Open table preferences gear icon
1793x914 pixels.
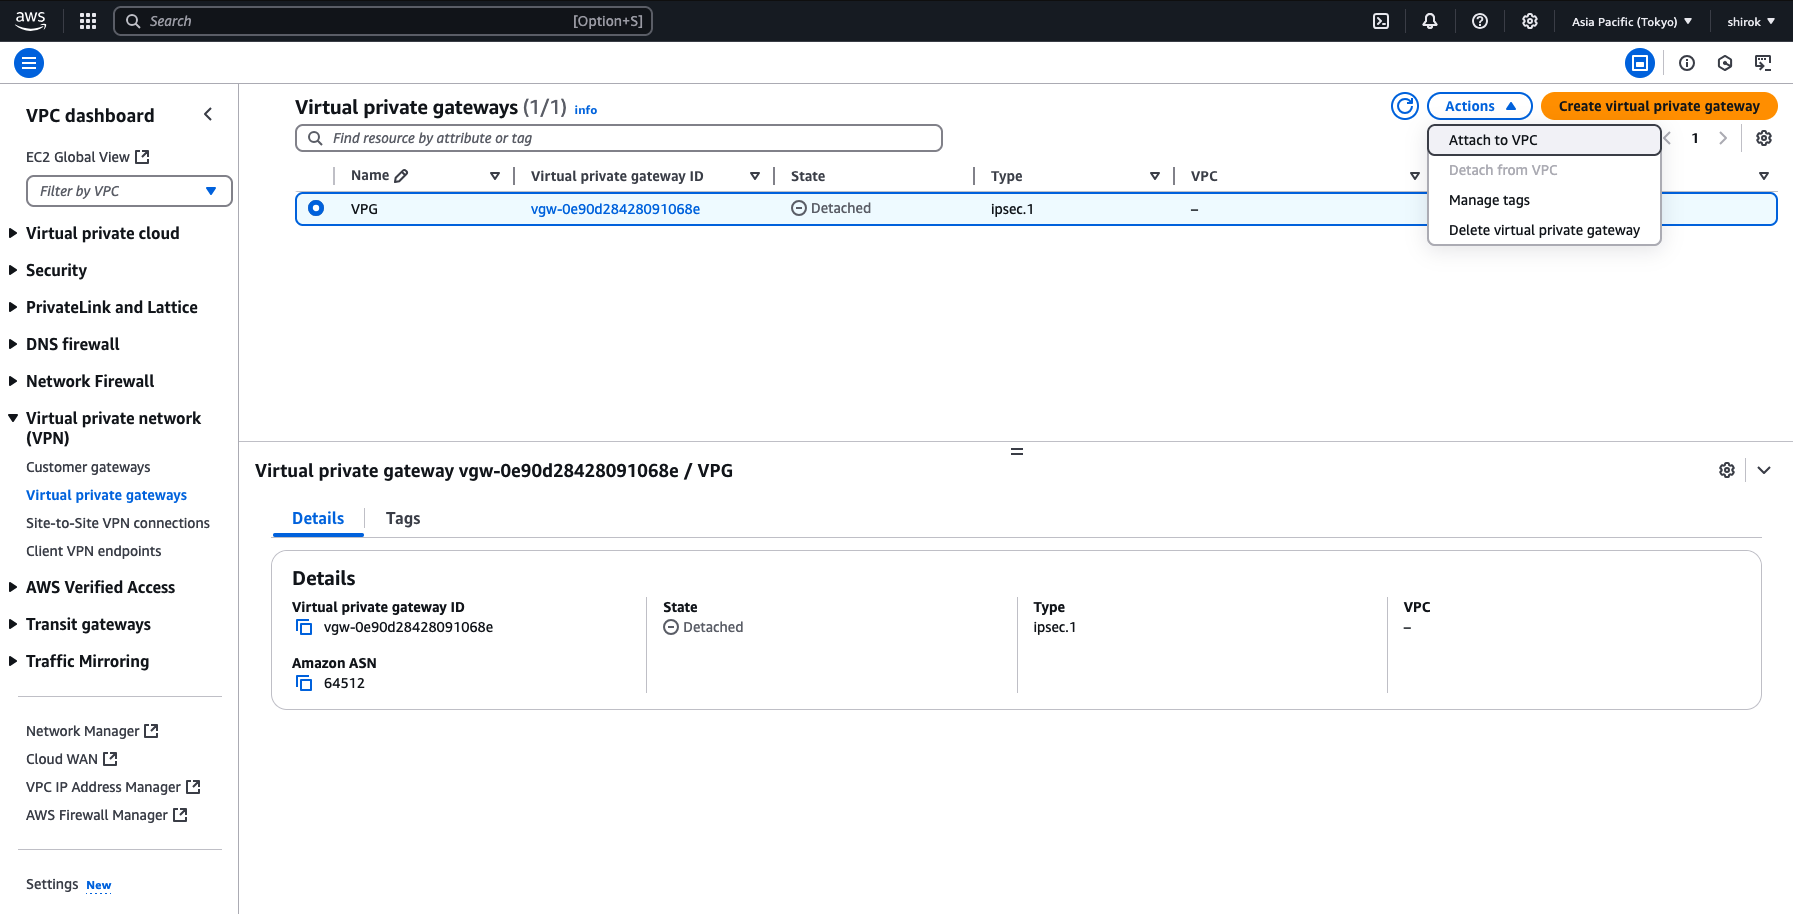point(1764,138)
